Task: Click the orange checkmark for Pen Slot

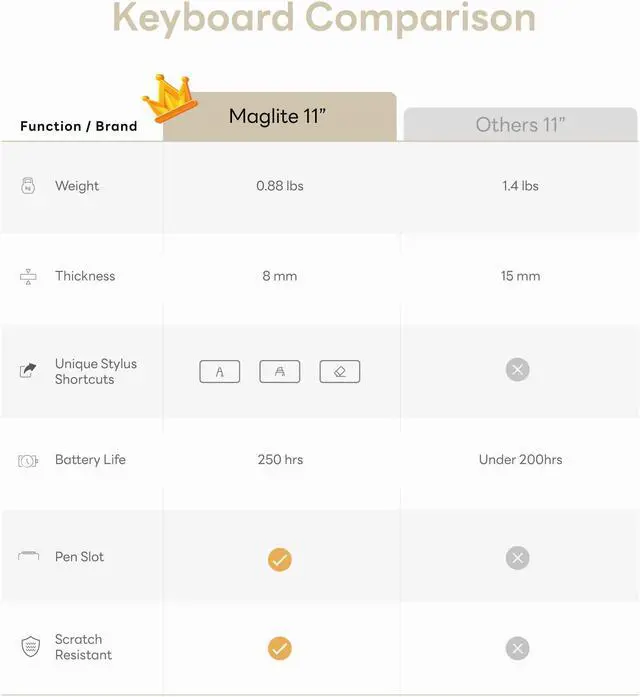Action: (280, 559)
